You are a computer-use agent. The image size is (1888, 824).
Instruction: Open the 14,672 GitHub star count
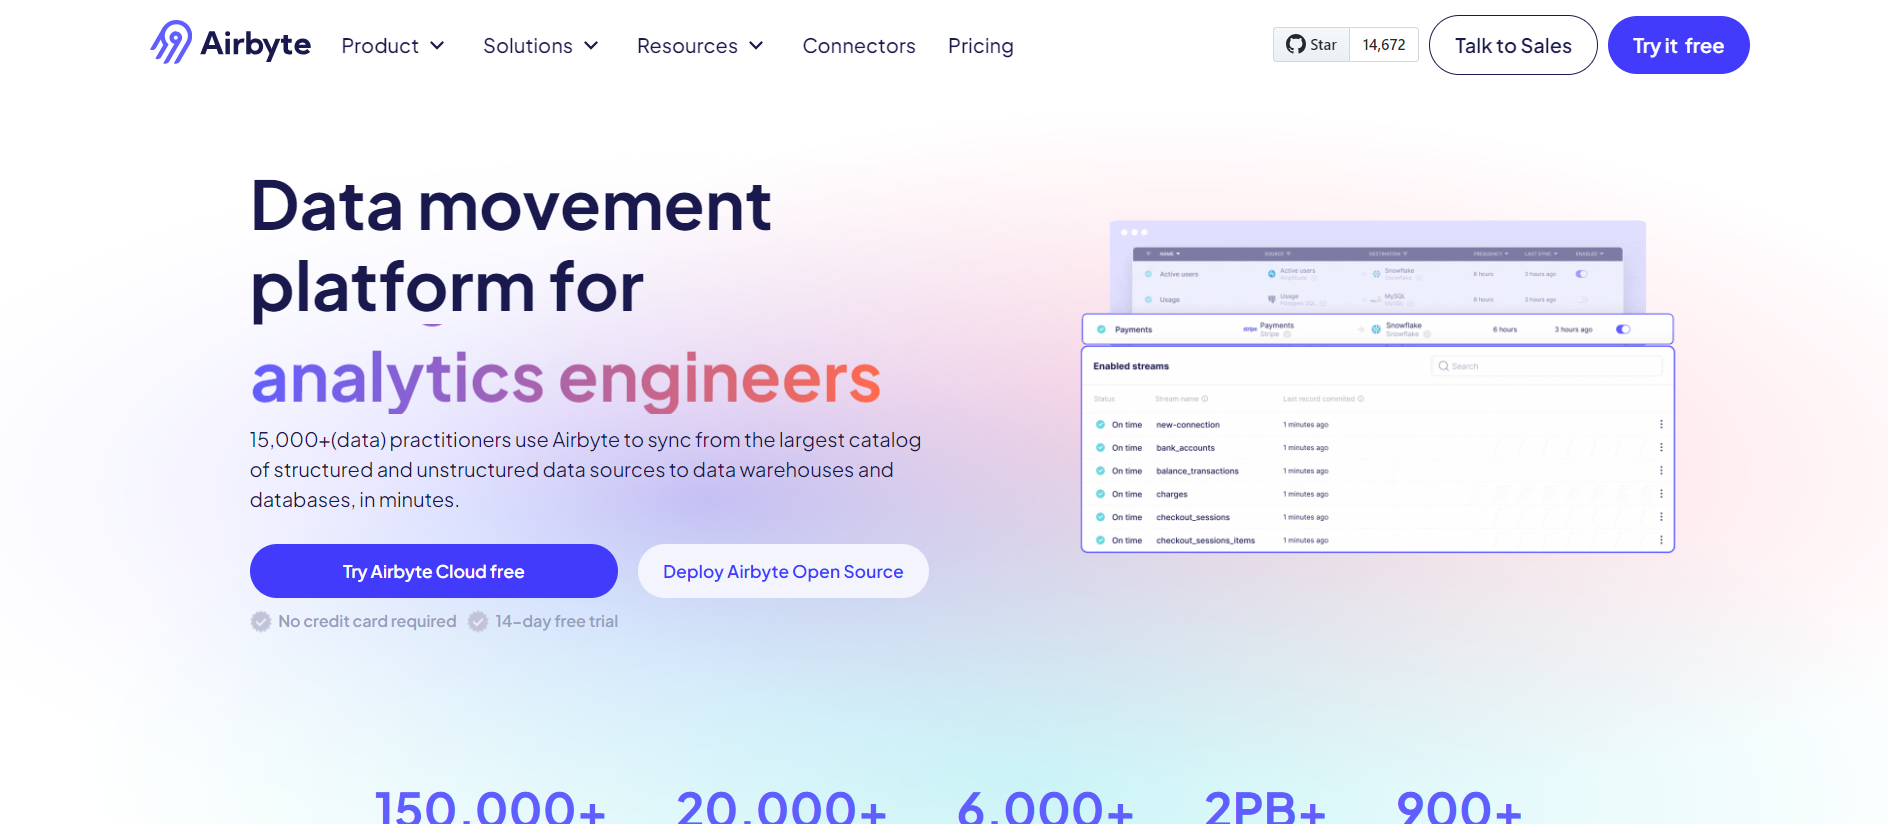(x=1384, y=45)
